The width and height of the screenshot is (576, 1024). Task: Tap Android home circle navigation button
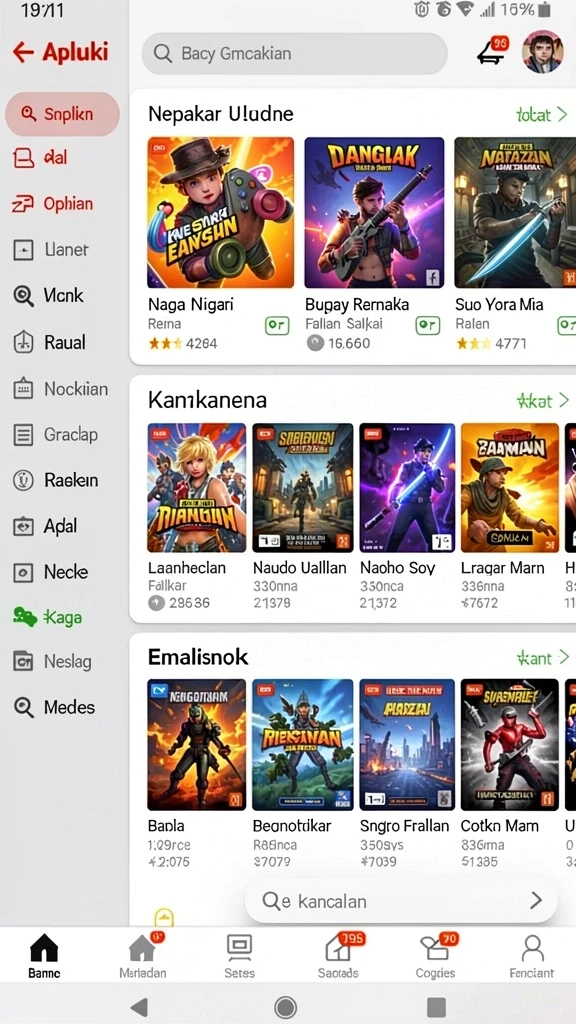coord(285,1006)
